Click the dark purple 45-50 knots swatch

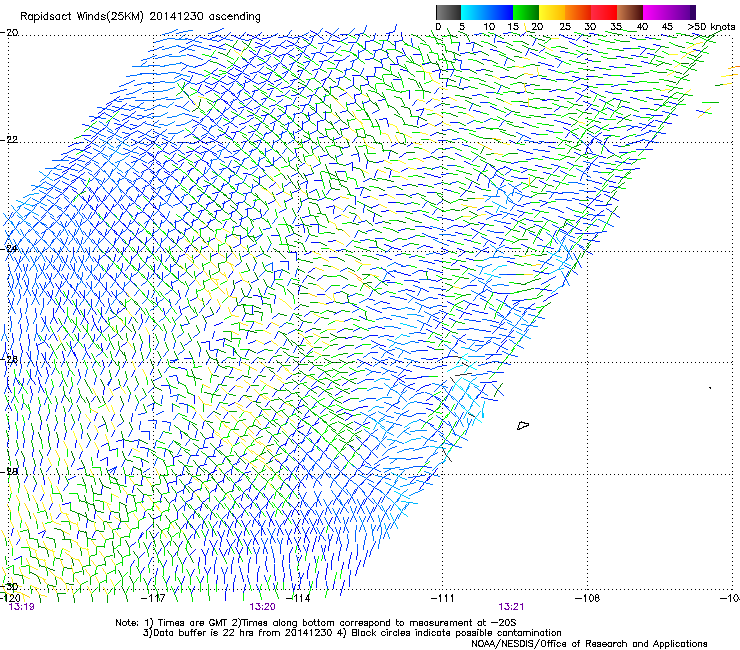coord(682,12)
